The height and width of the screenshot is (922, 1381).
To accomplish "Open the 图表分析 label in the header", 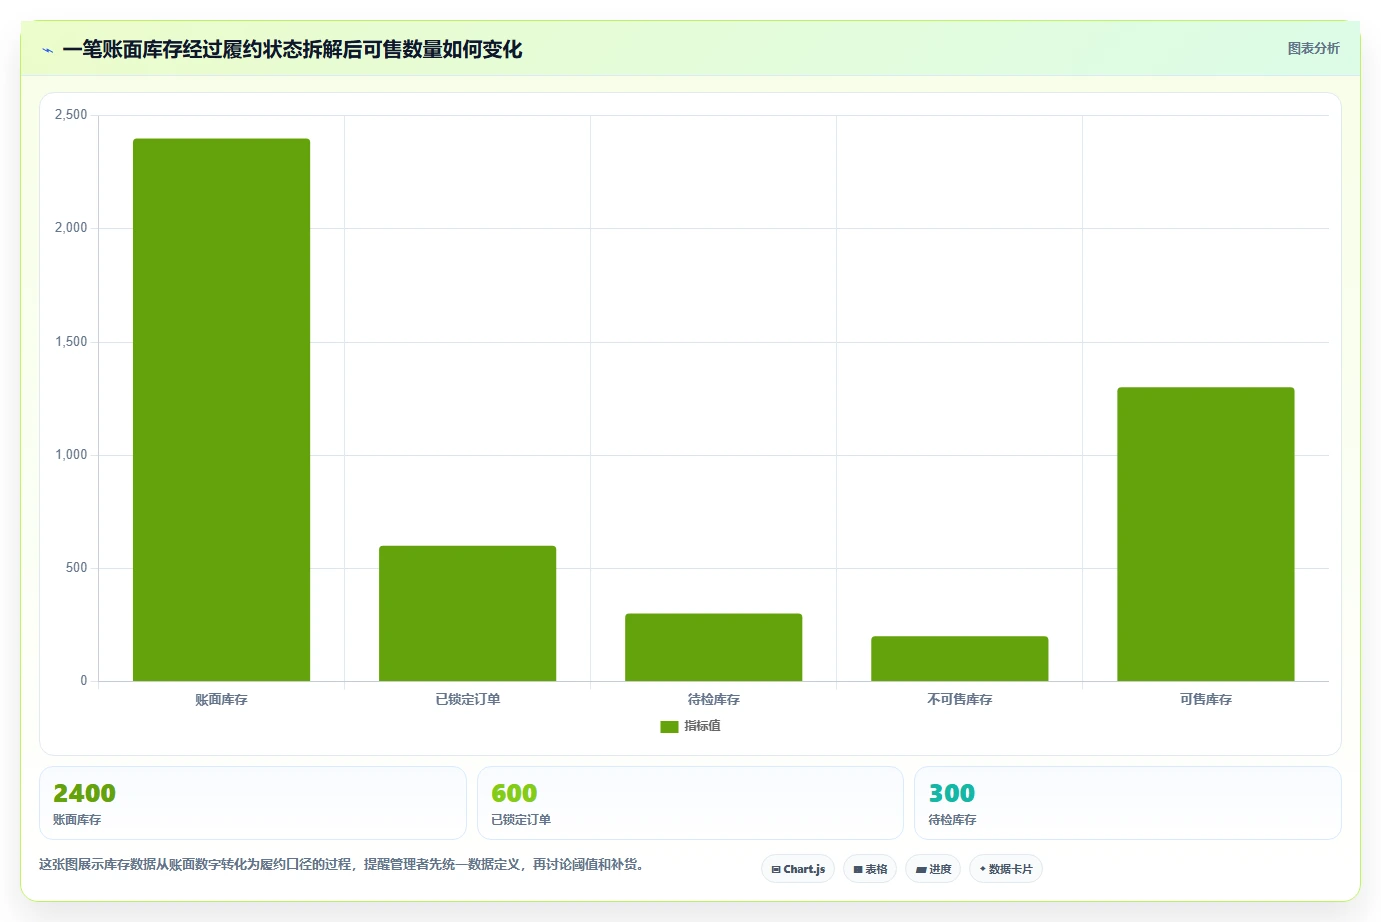I will [1313, 48].
